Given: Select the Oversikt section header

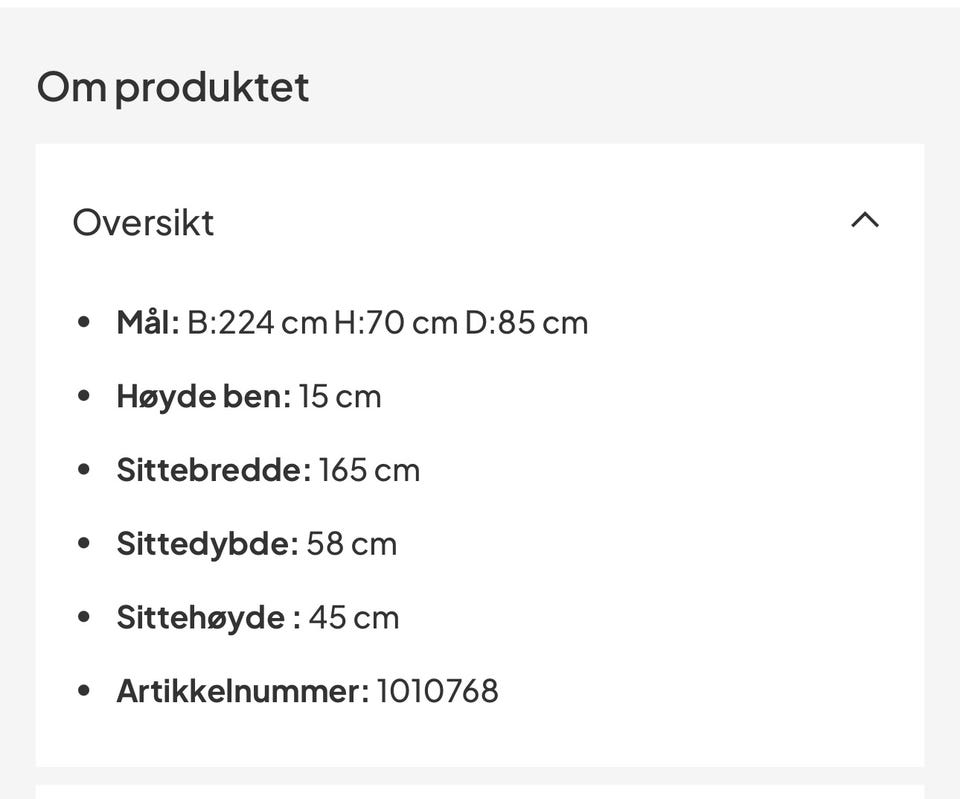Looking at the screenshot, I should point(144,222).
